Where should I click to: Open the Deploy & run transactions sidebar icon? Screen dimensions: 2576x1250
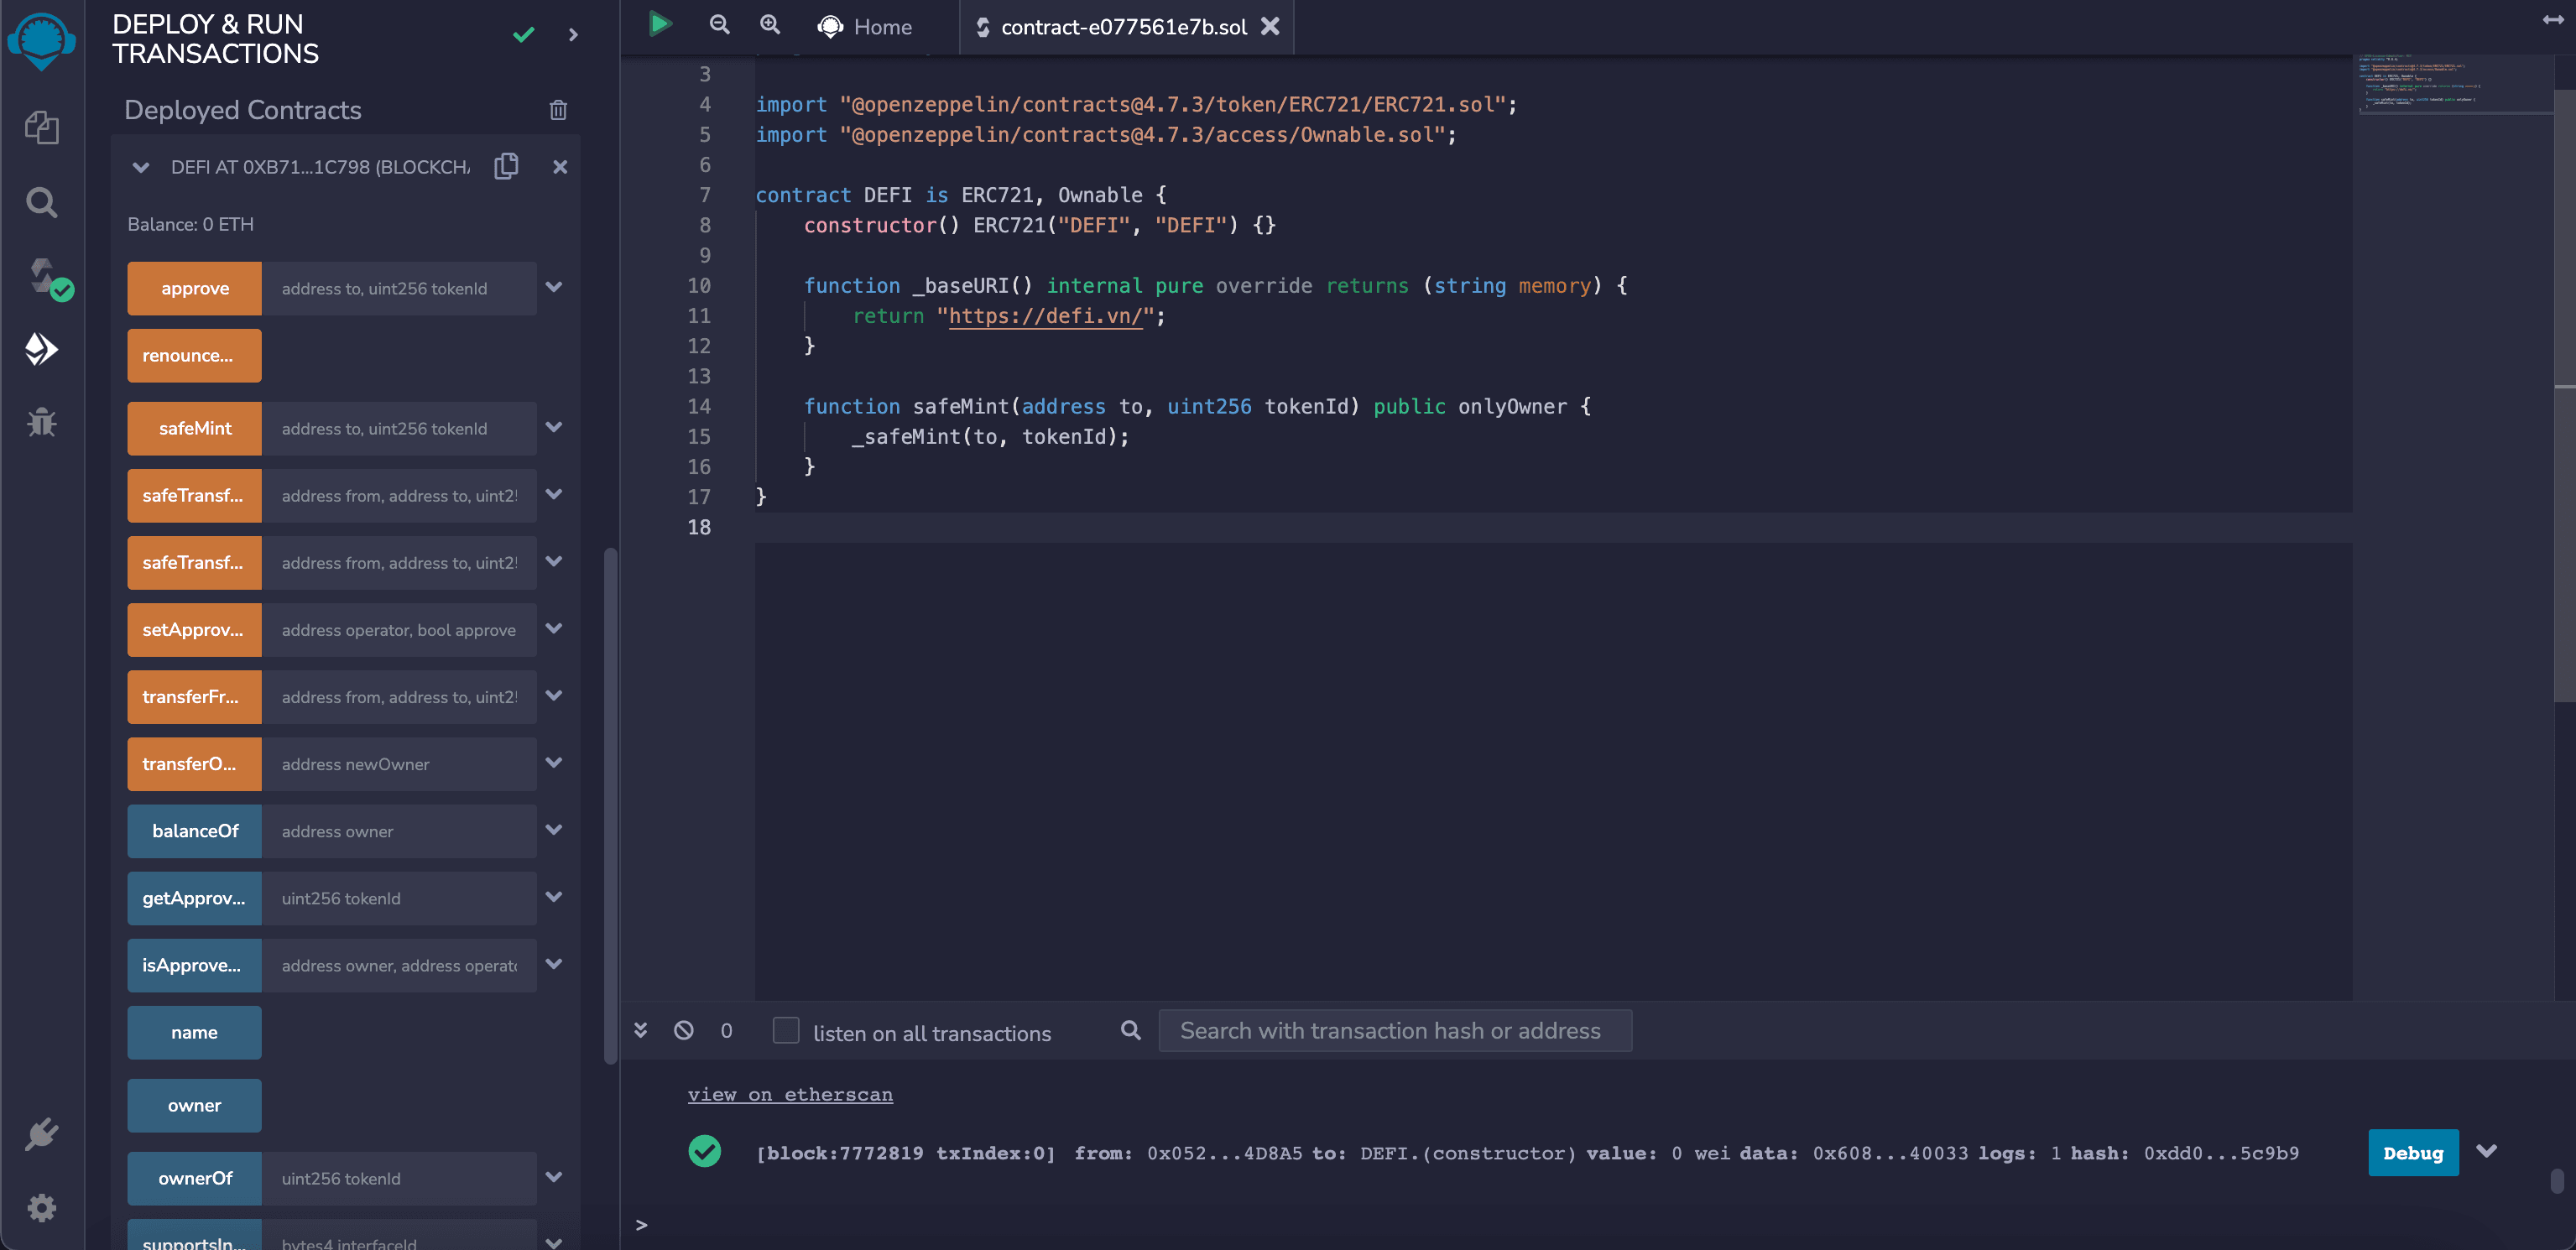click(x=41, y=349)
